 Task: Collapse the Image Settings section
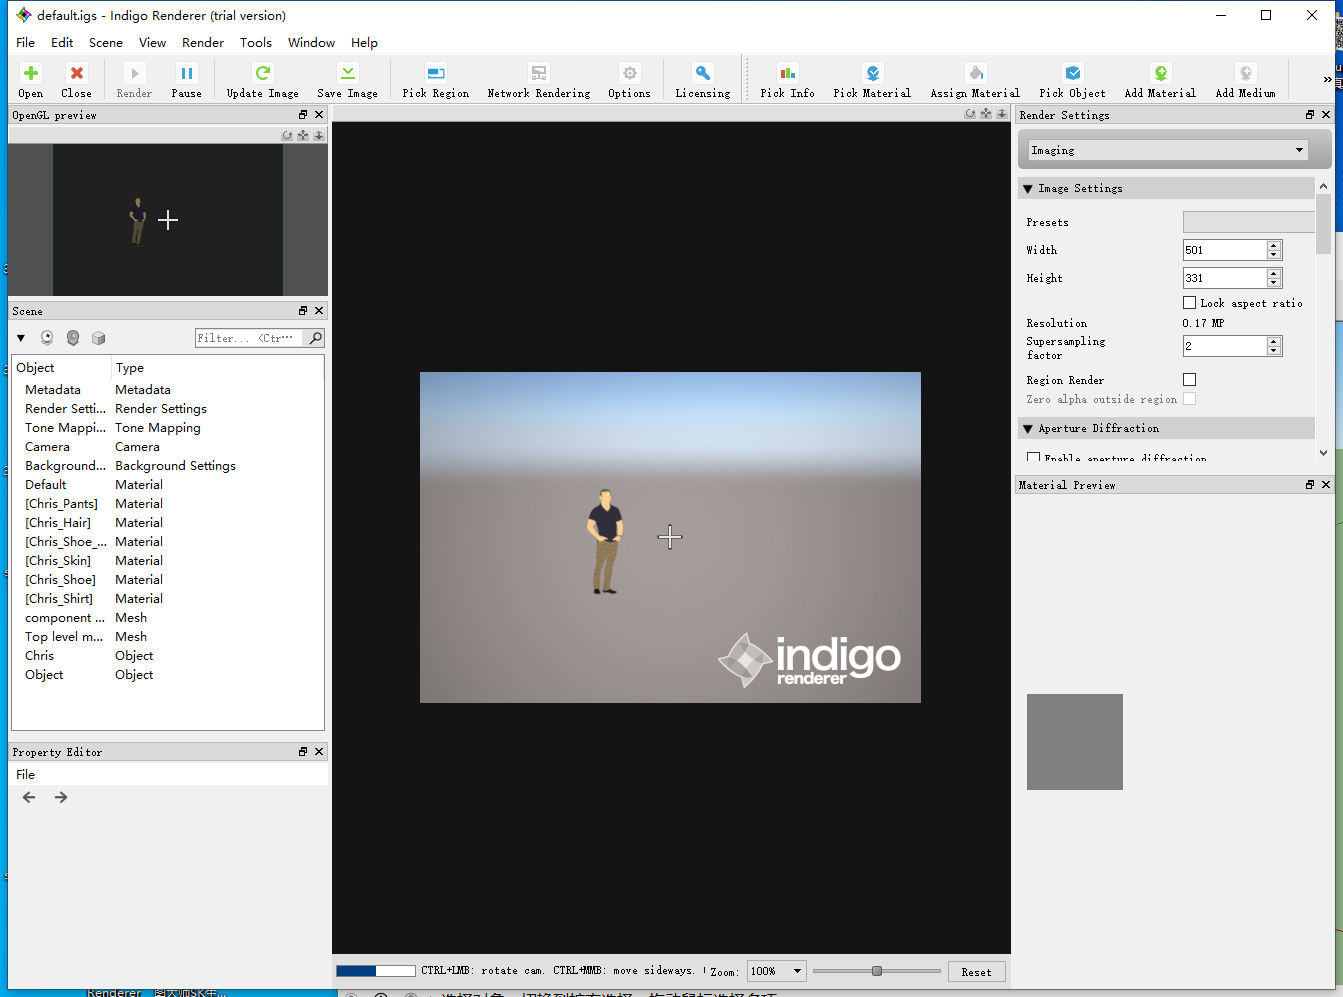(1028, 189)
